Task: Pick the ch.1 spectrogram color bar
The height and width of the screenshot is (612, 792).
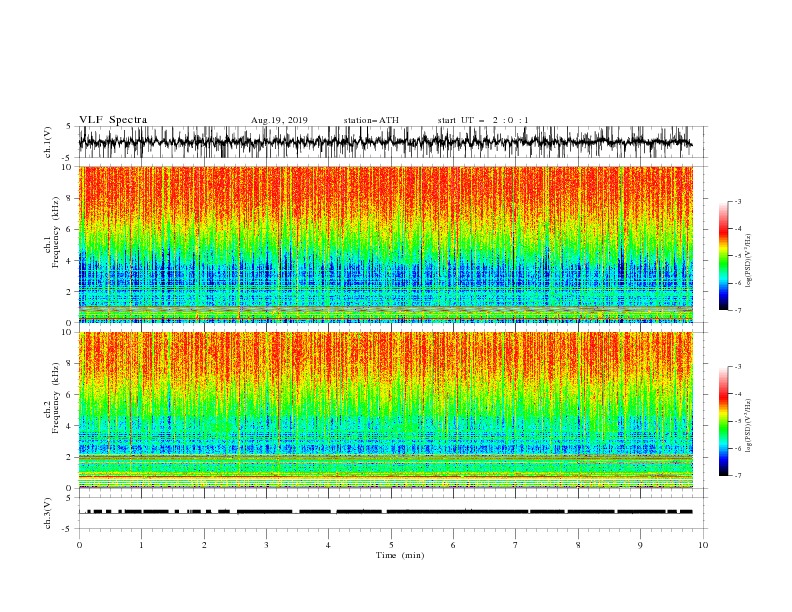Action: click(723, 256)
